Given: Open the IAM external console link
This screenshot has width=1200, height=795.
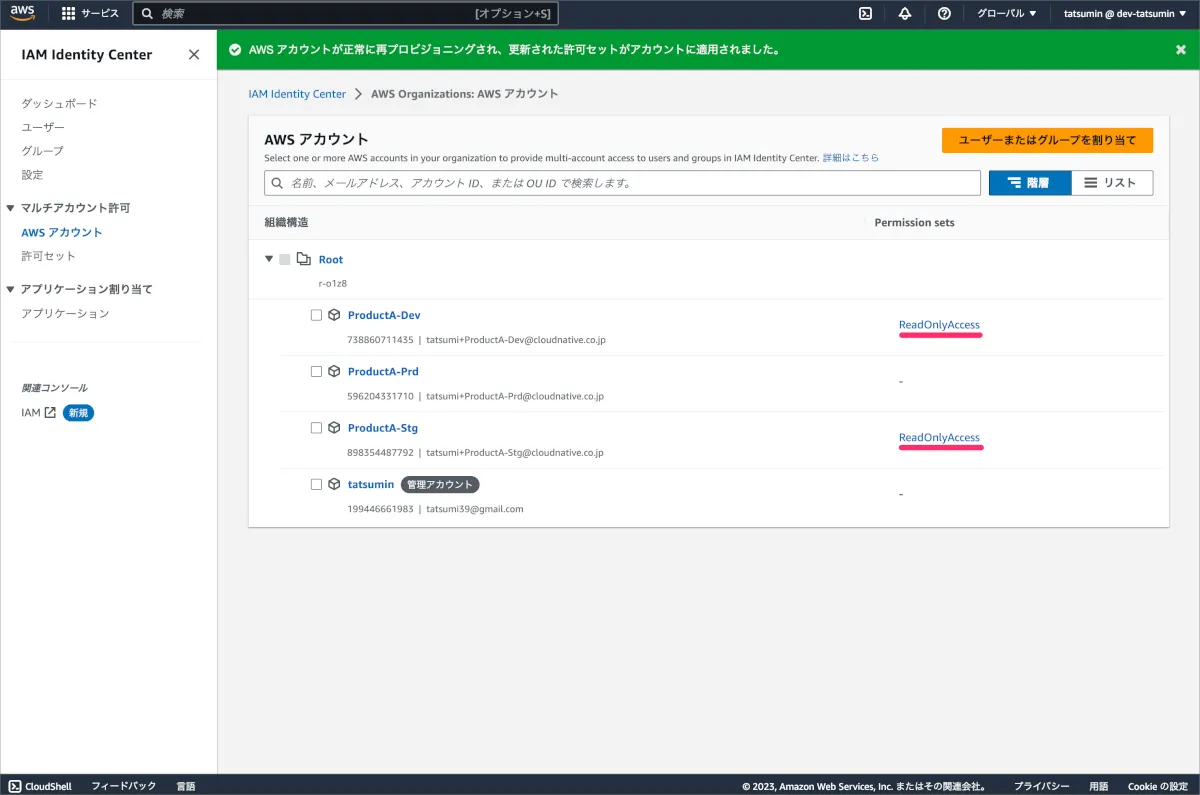Looking at the screenshot, I should tap(38, 412).
